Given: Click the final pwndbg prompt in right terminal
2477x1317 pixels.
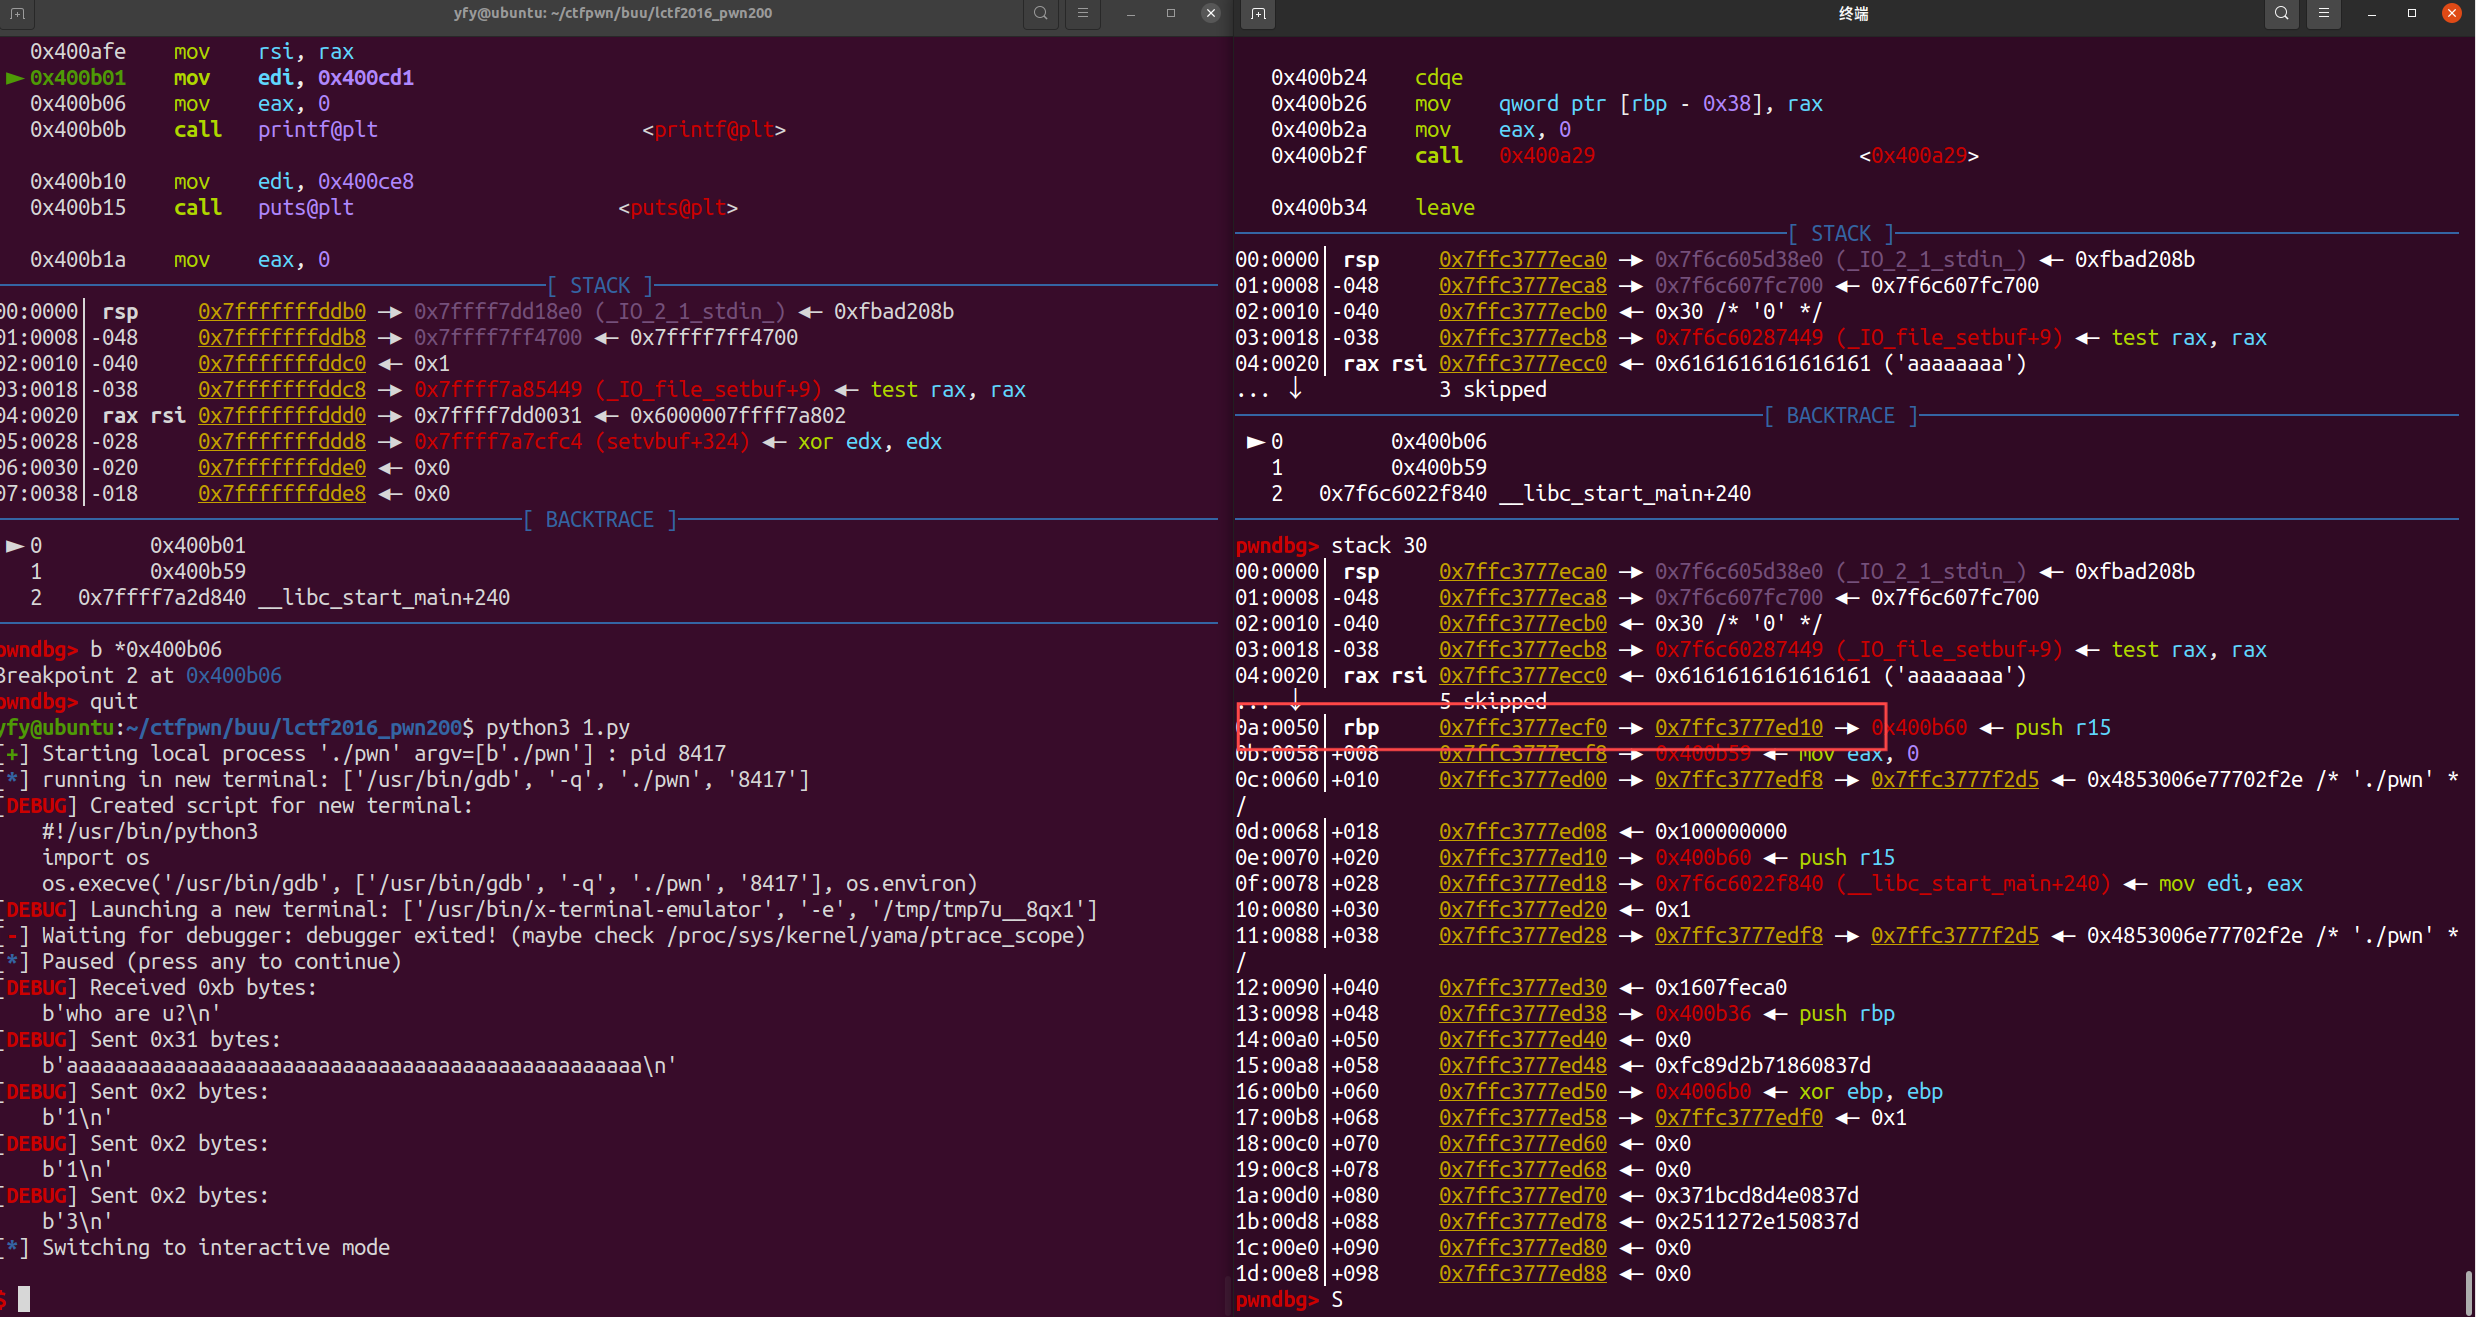Looking at the screenshot, I should [1277, 1300].
